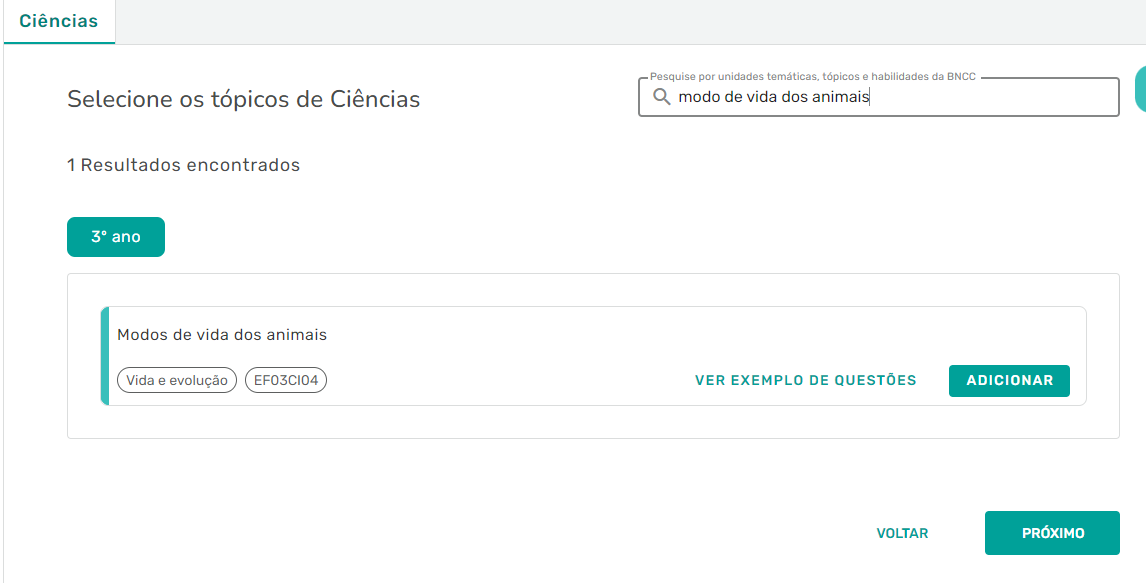Click the Modos de vida dos animais title
The width and height of the screenshot is (1146, 583).
(x=222, y=335)
